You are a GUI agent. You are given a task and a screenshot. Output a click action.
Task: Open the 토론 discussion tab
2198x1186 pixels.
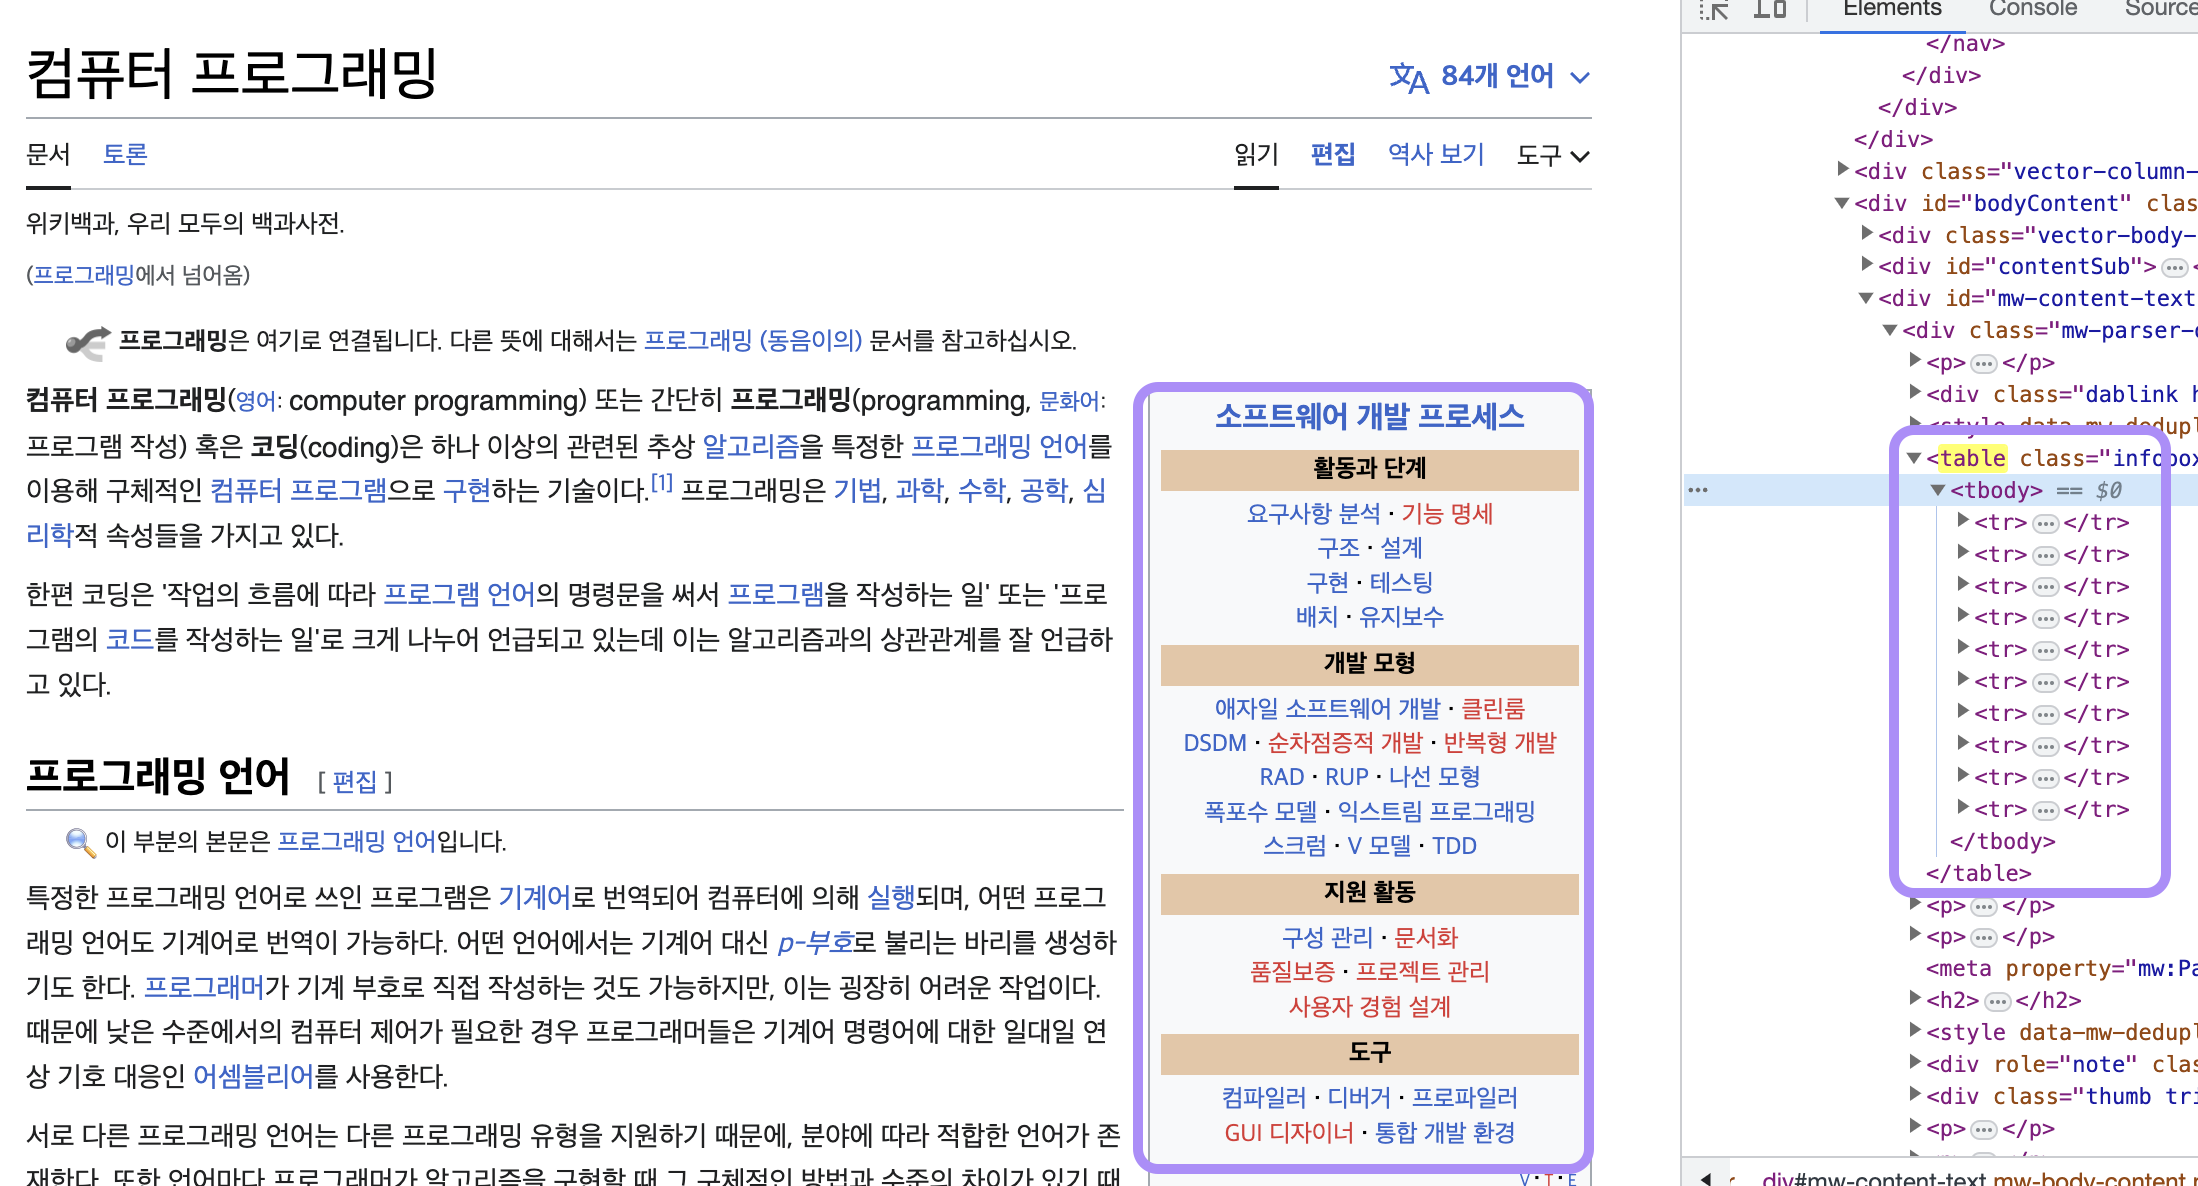pos(125,154)
